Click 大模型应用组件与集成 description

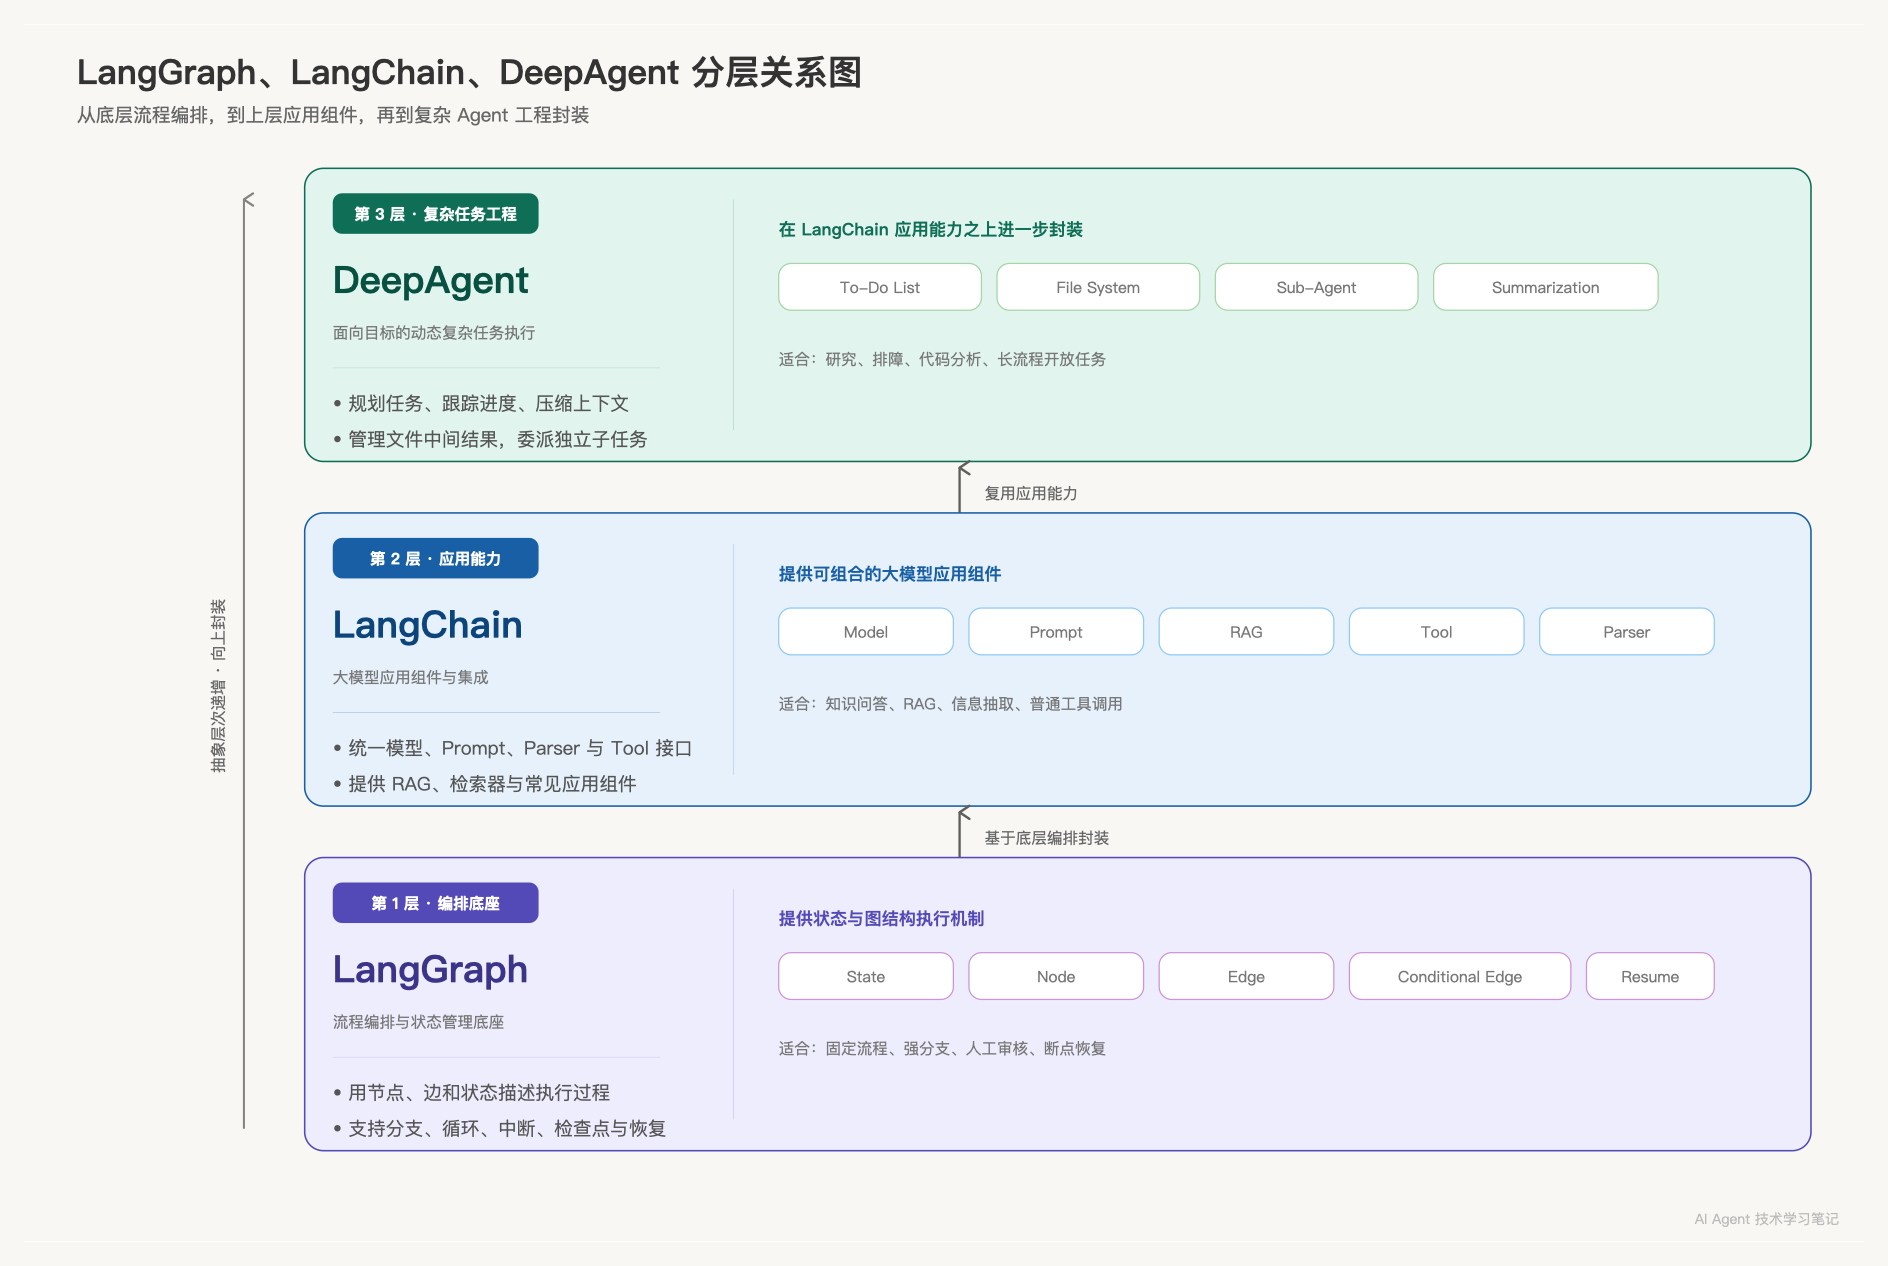(x=411, y=677)
